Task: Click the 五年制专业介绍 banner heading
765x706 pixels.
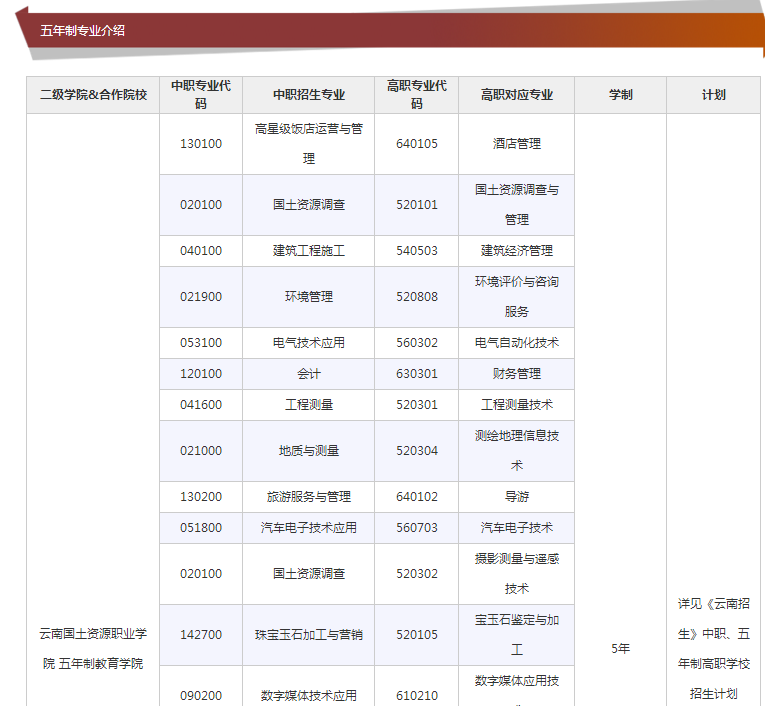Action: 82,30
